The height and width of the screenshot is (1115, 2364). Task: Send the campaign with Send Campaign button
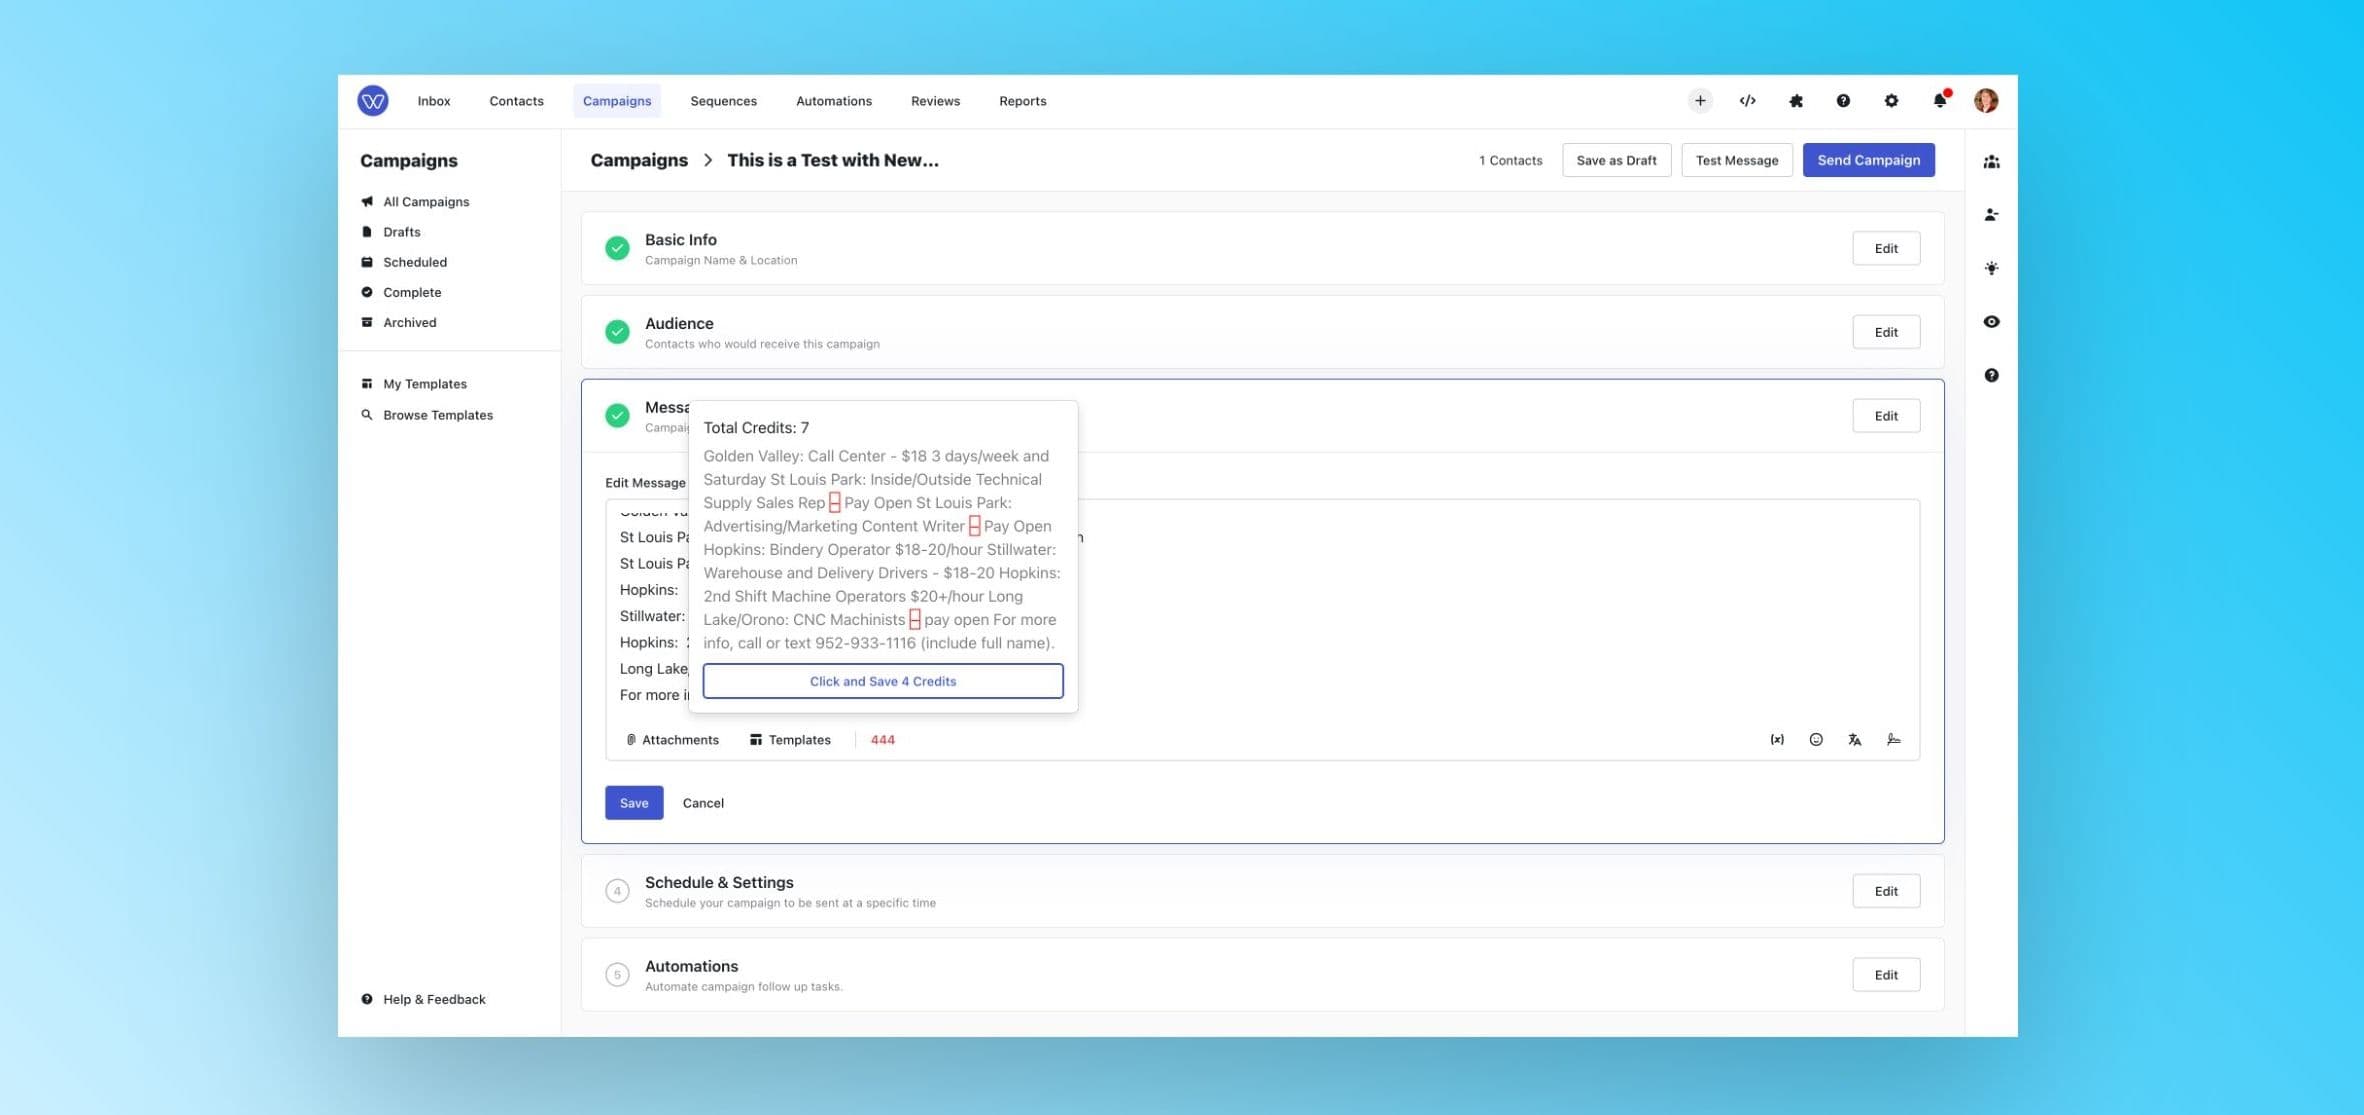tap(1868, 159)
